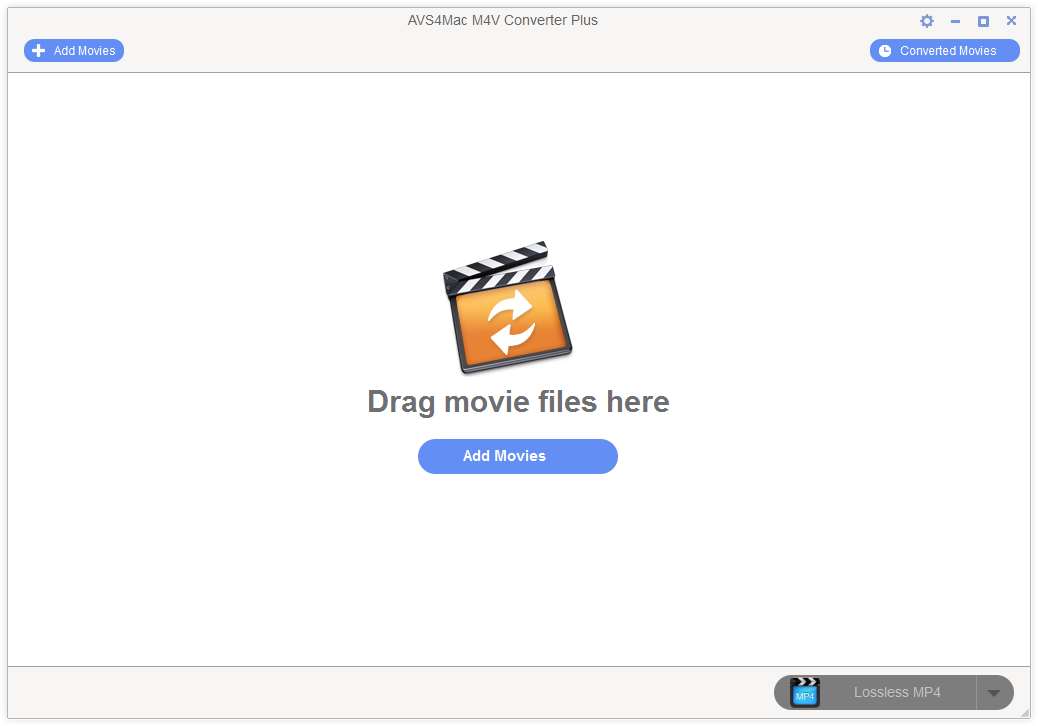The height and width of the screenshot is (726, 1038).
Task: Click the "Drag movie files here" text
Action: pos(518,402)
